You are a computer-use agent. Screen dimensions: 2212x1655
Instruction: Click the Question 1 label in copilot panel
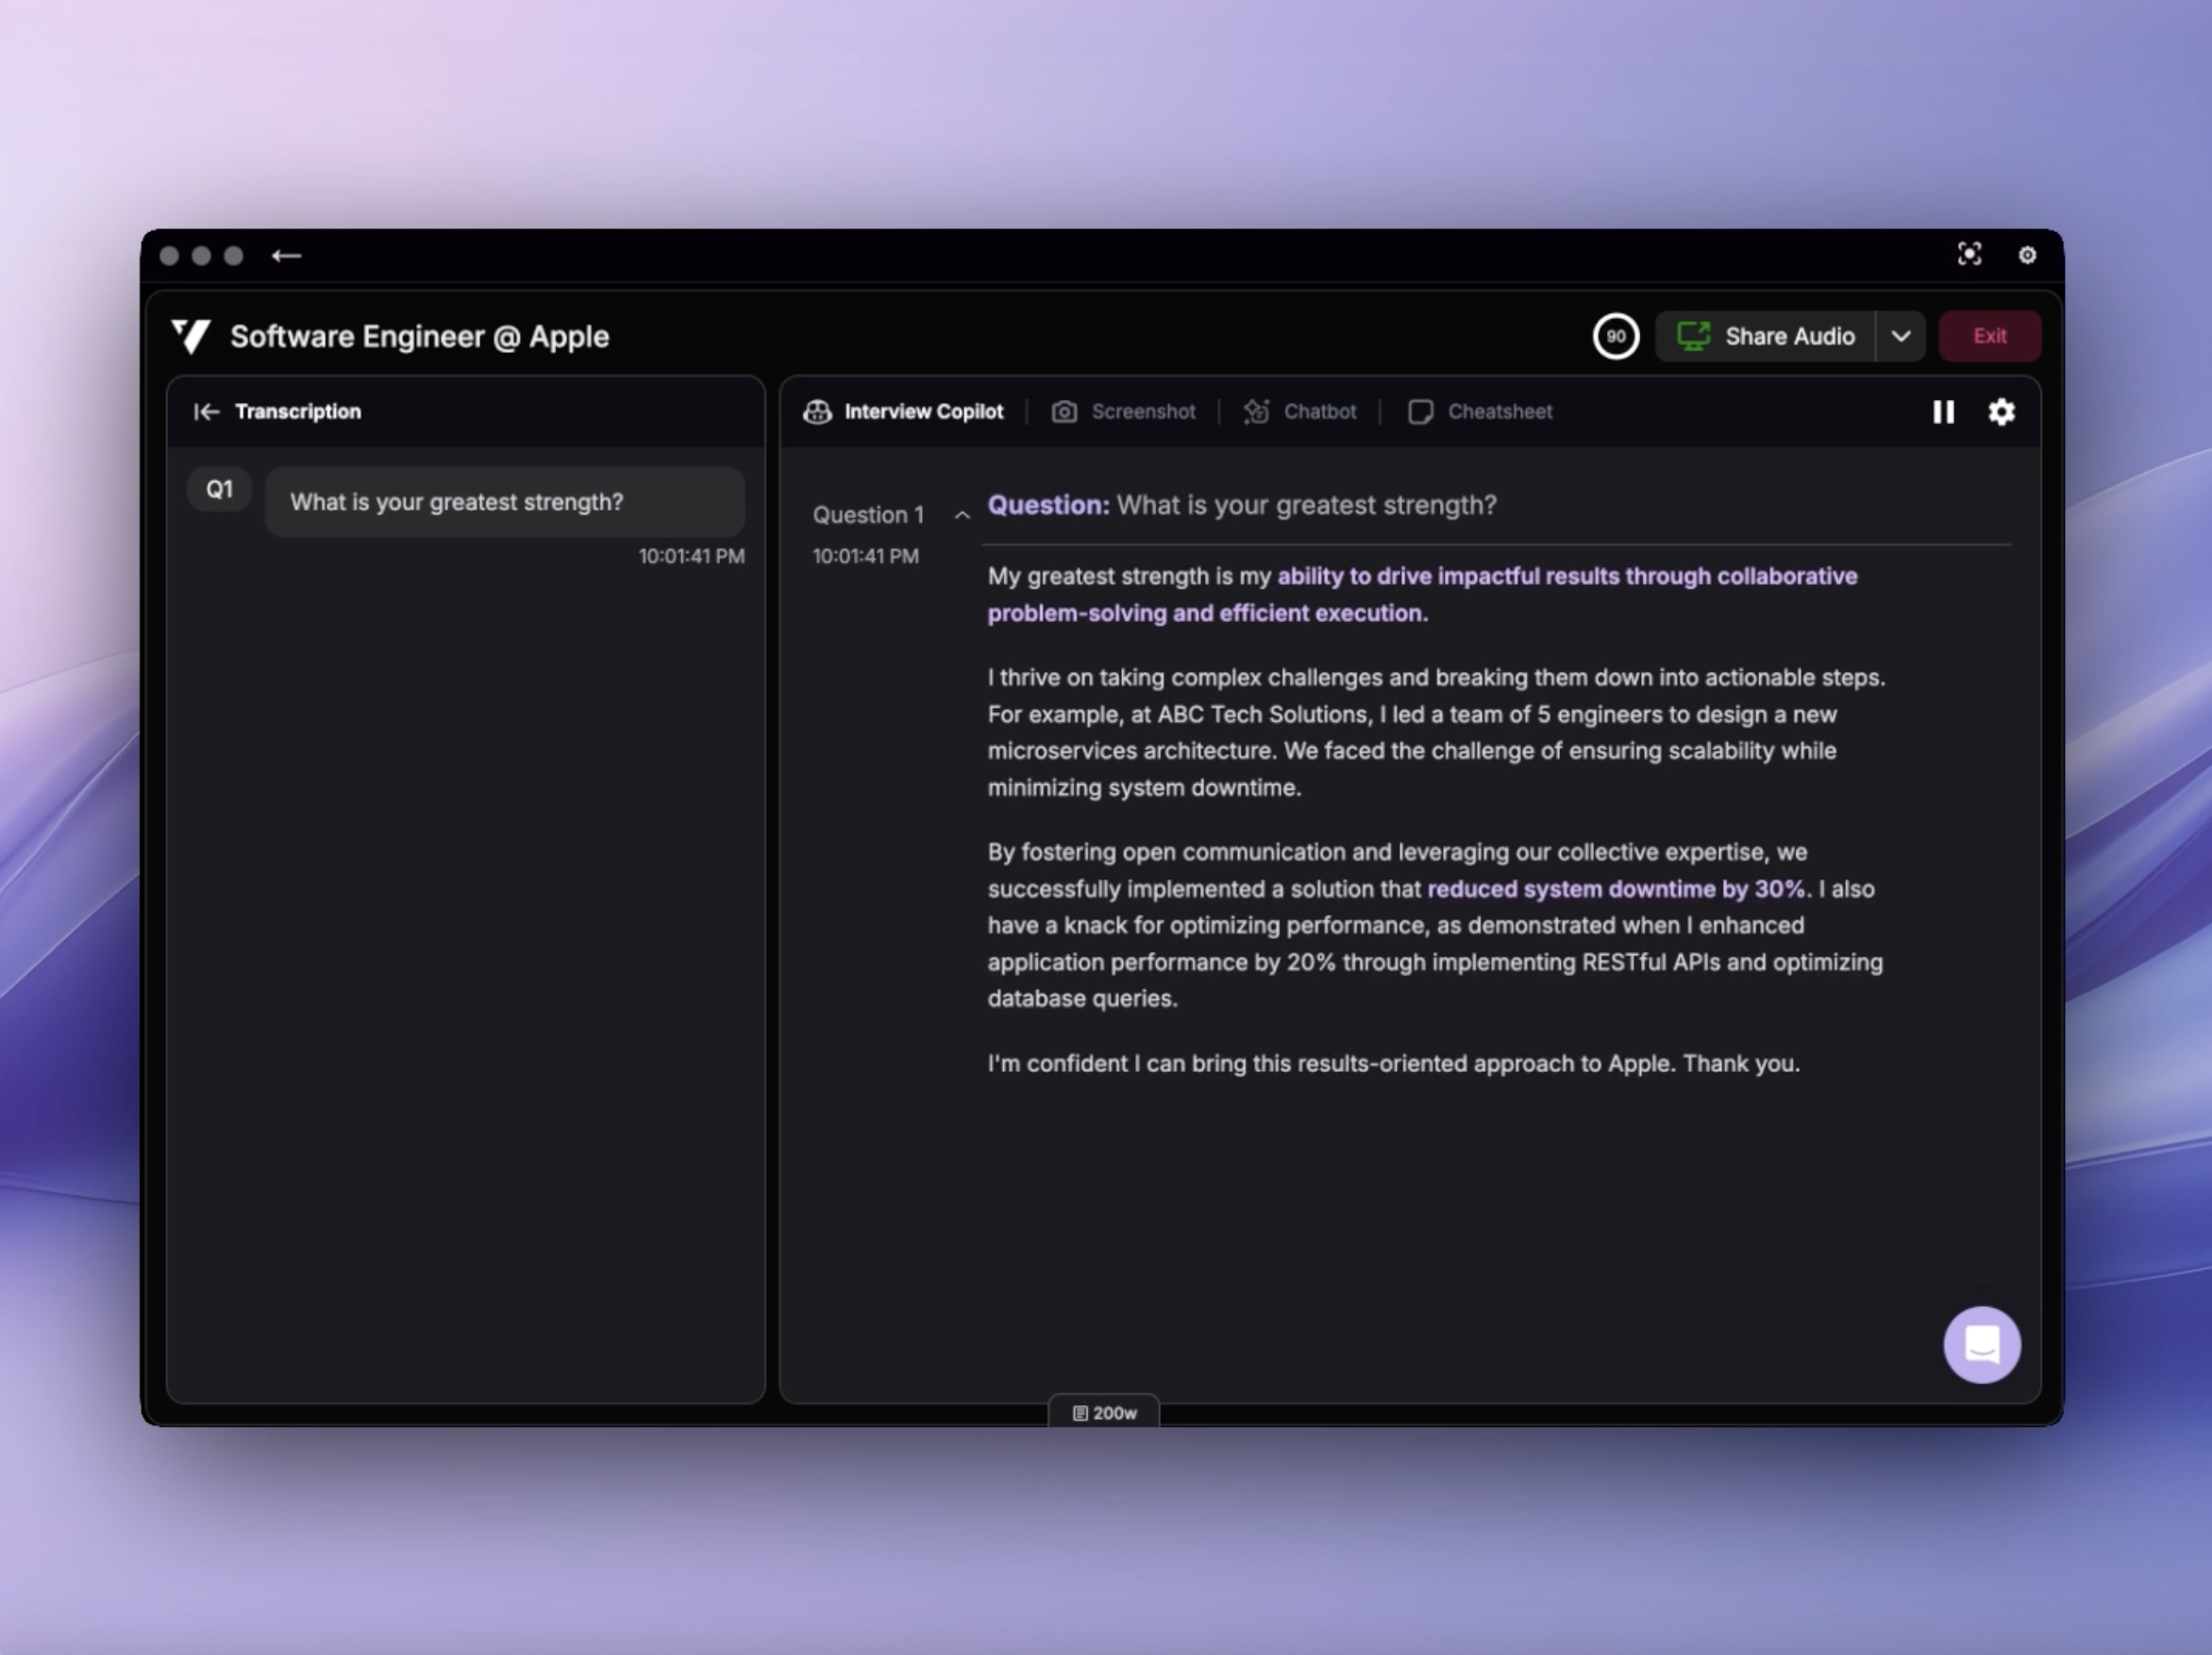click(868, 515)
